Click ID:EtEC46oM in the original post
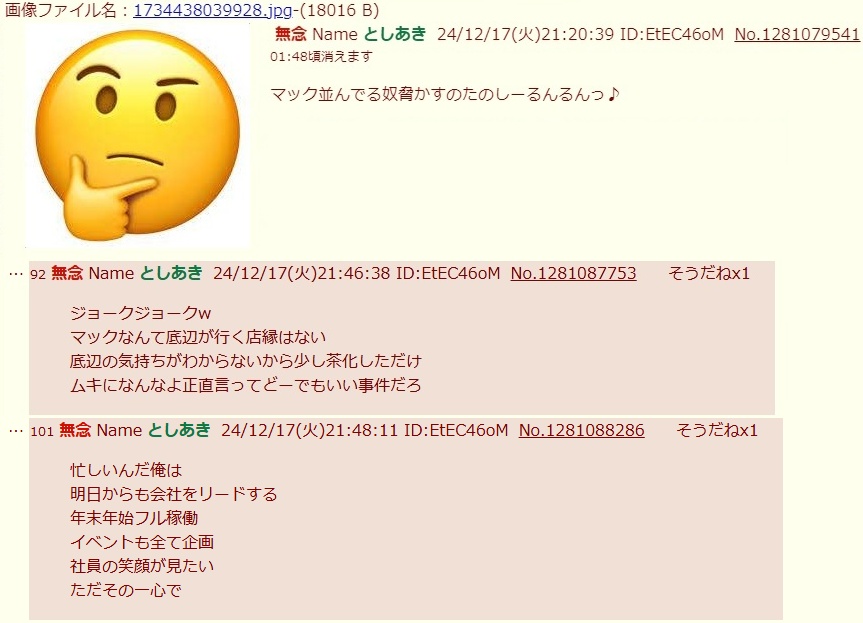The height and width of the screenshot is (623, 863). (x=672, y=34)
